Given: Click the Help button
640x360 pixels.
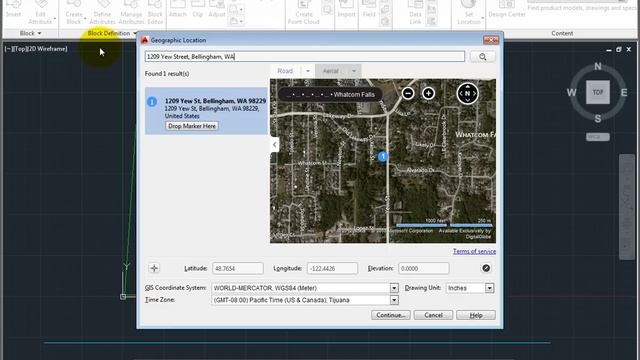Looking at the screenshot, I should click(476, 315).
